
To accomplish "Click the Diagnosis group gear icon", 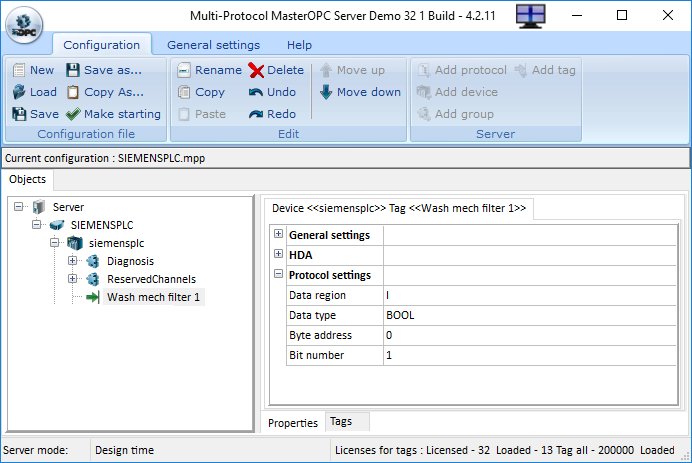I will click(93, 261).
